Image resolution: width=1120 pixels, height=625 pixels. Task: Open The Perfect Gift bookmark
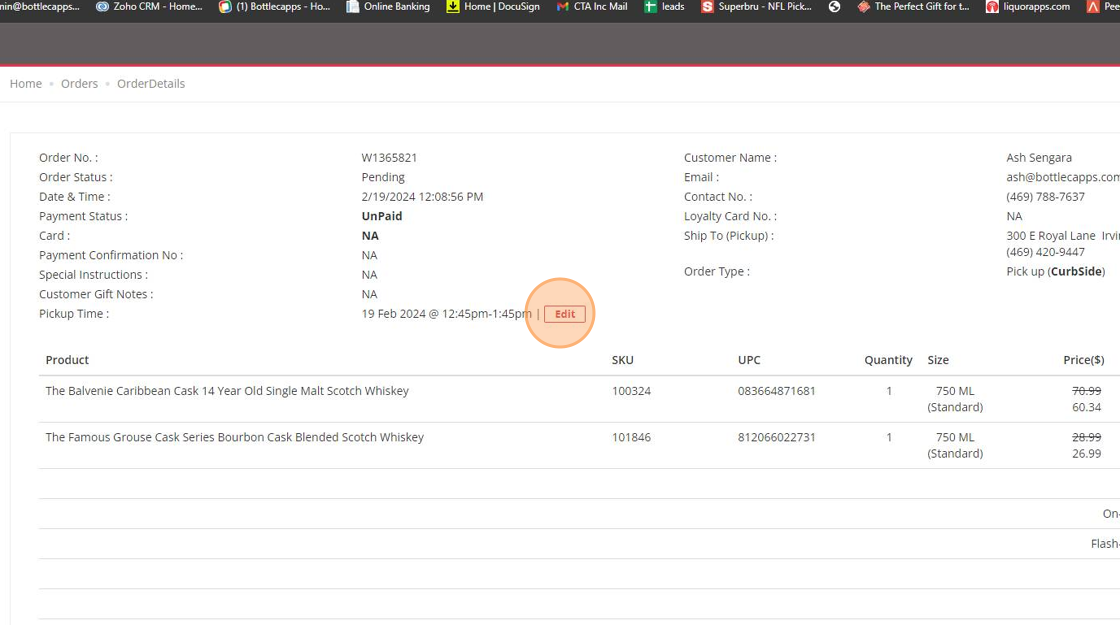tap(914, 6)
